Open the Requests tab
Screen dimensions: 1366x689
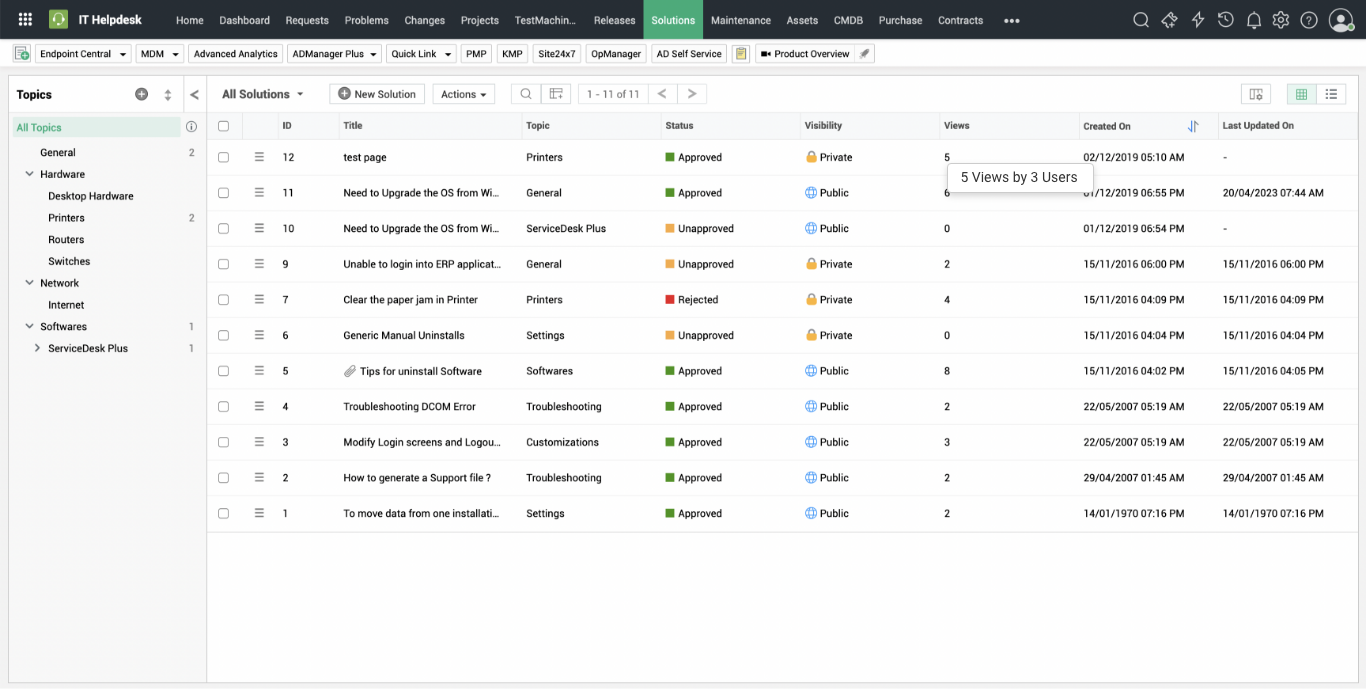307,20
